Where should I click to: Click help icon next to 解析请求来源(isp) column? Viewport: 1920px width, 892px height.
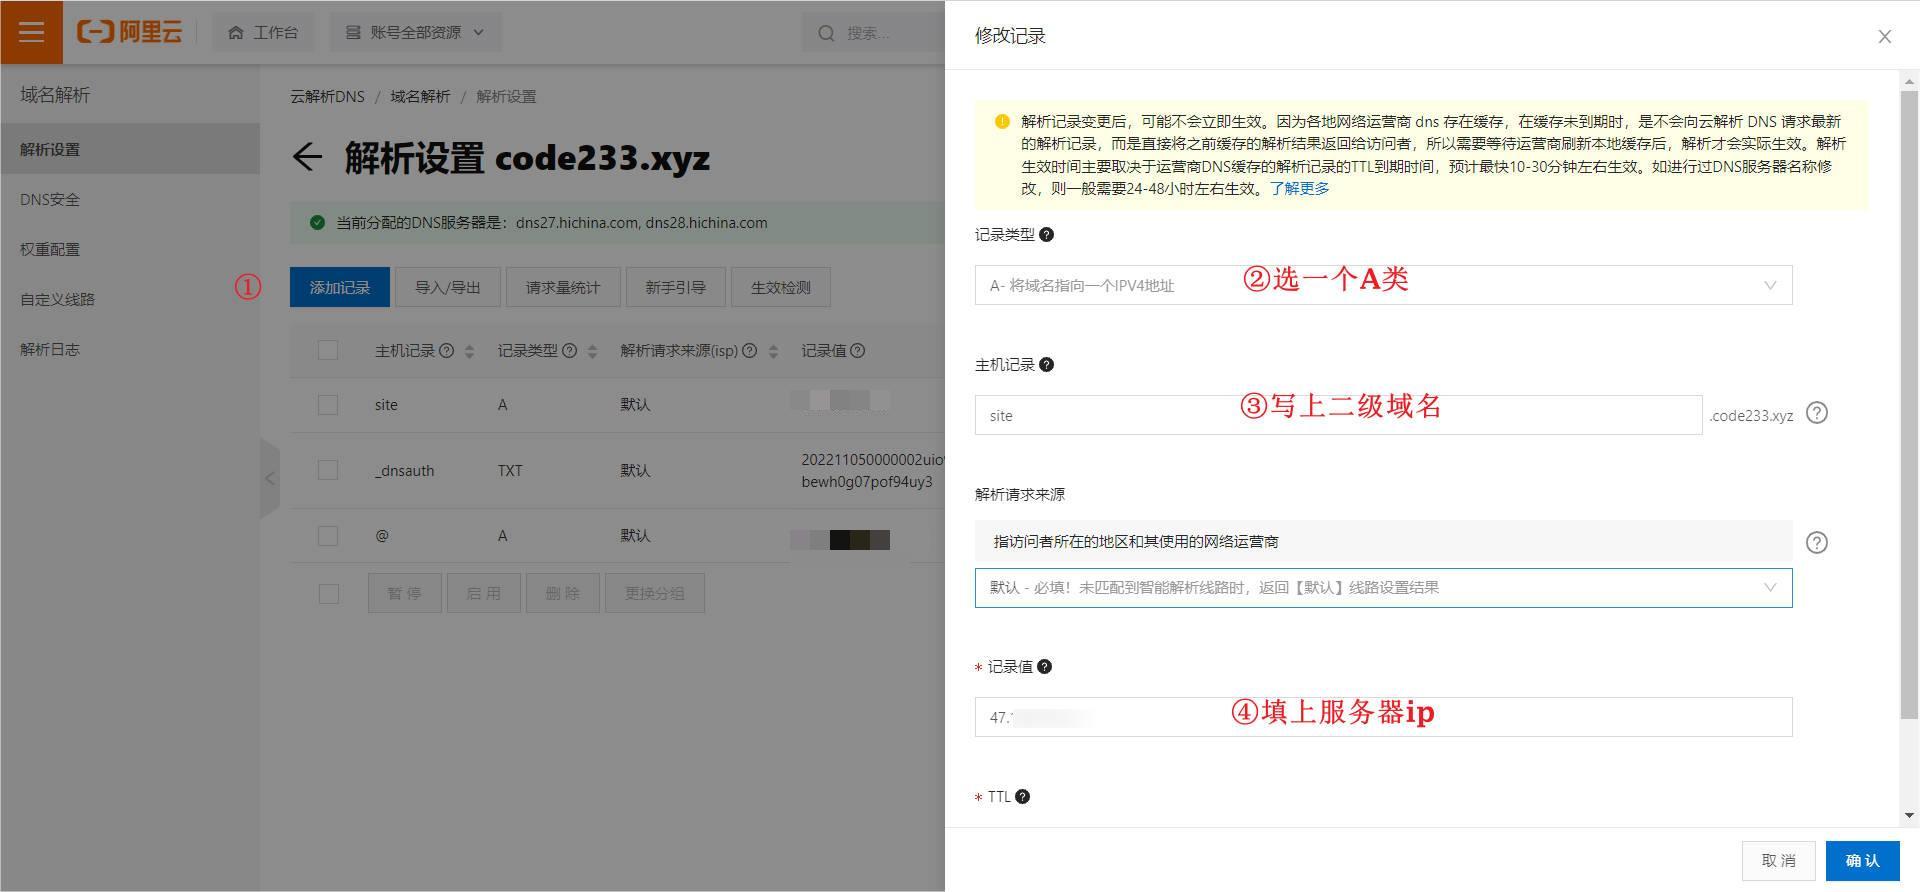pos(749,350)
